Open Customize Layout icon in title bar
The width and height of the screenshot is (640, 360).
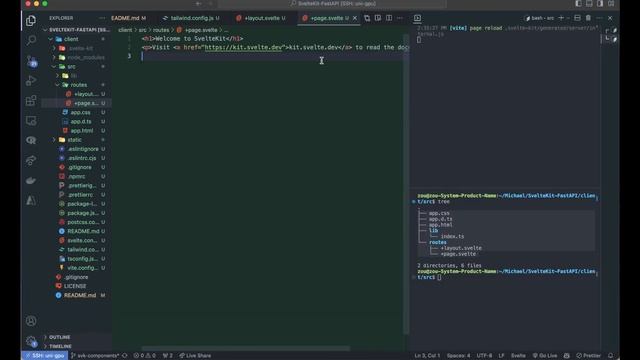611,4
